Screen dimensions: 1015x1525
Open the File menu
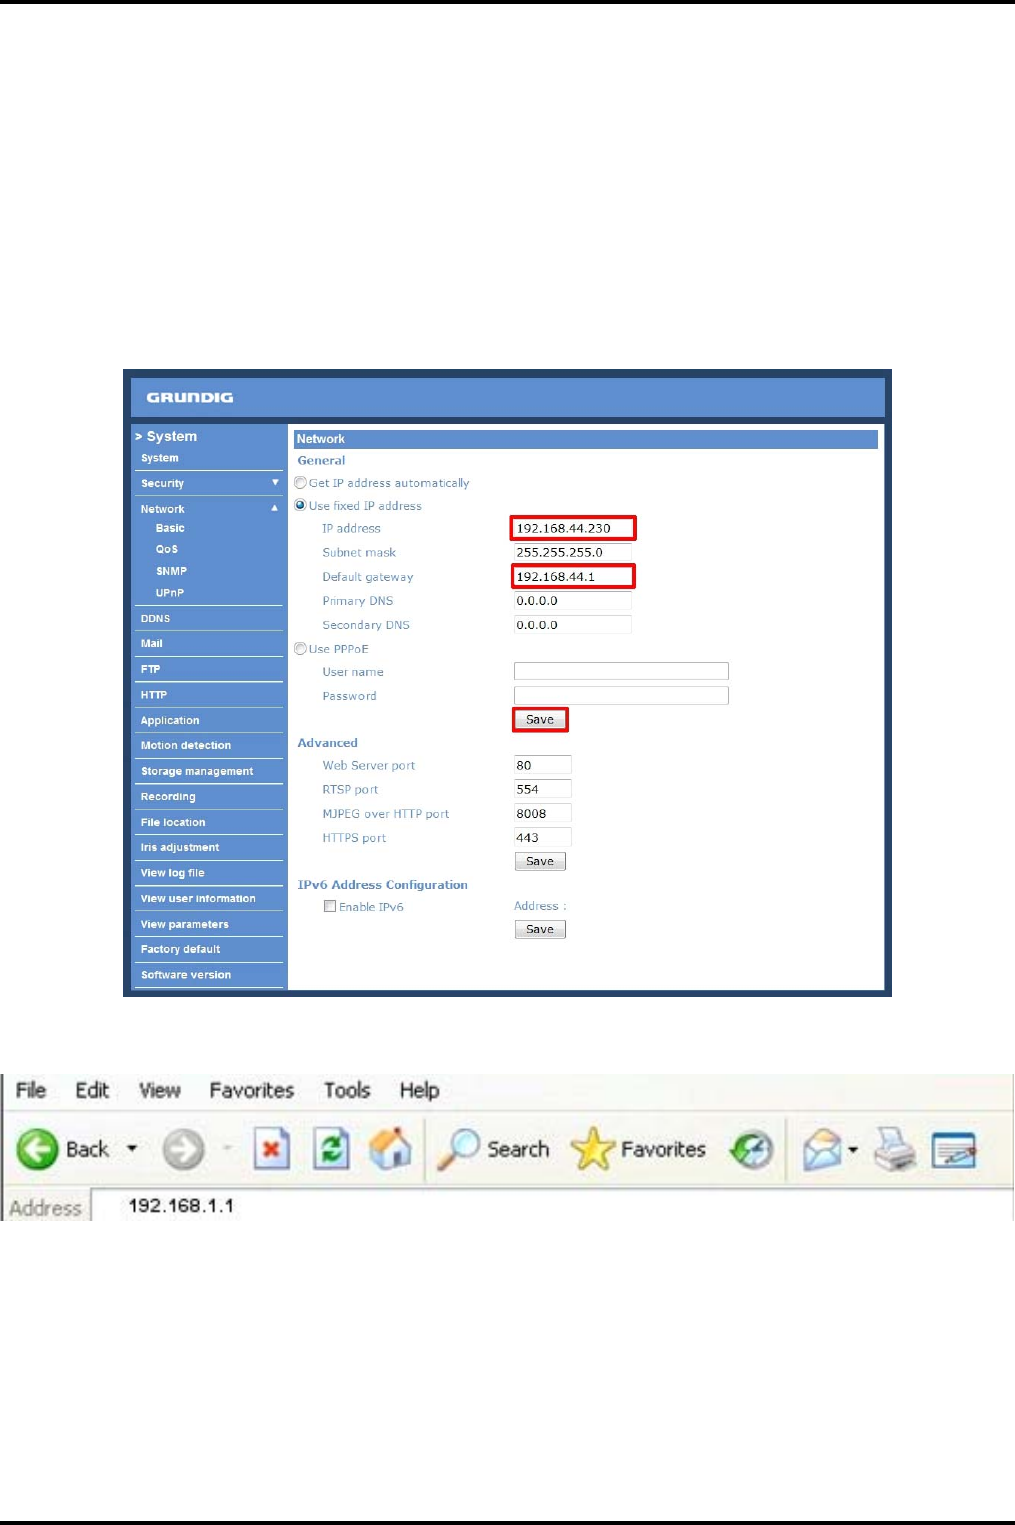(31, 1090)
